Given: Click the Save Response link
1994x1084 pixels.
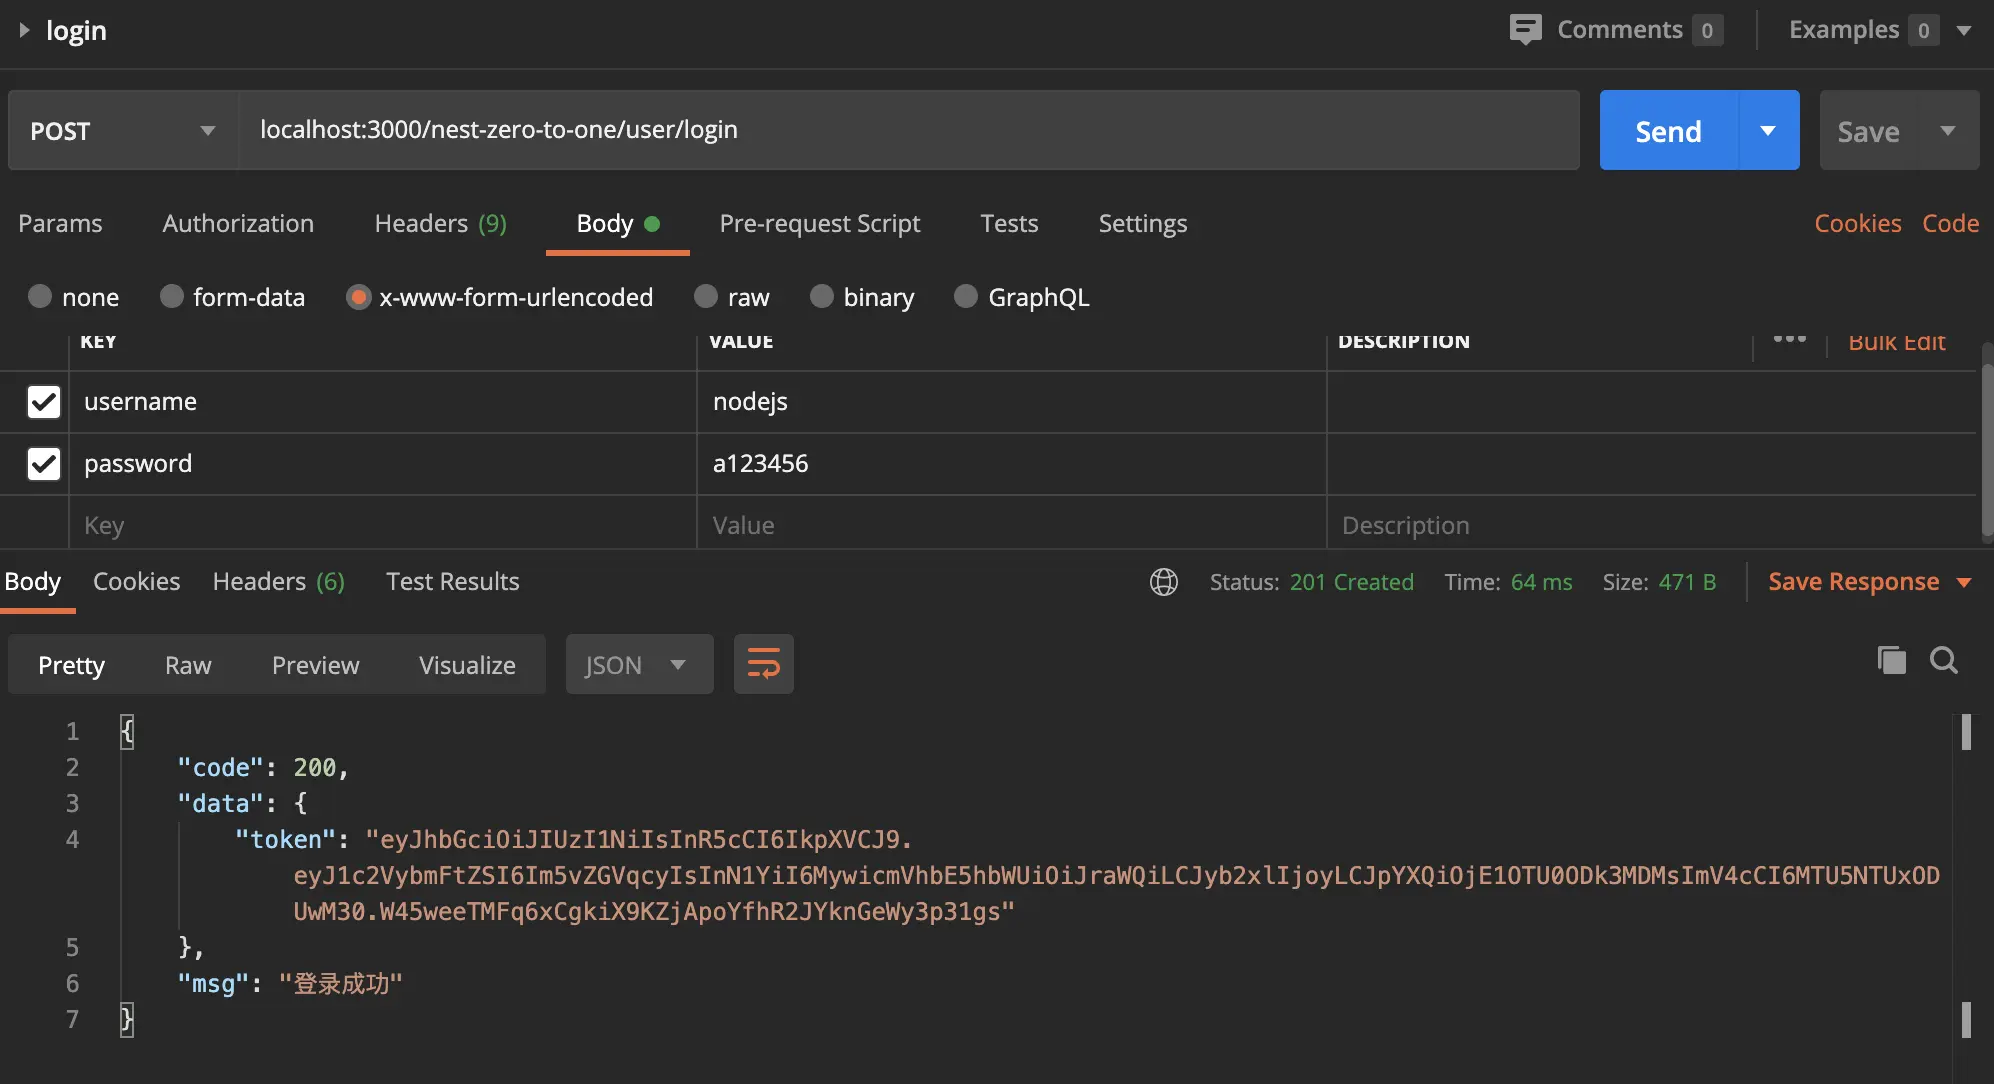Looking at the screenshot, I should click(1853, 582).
